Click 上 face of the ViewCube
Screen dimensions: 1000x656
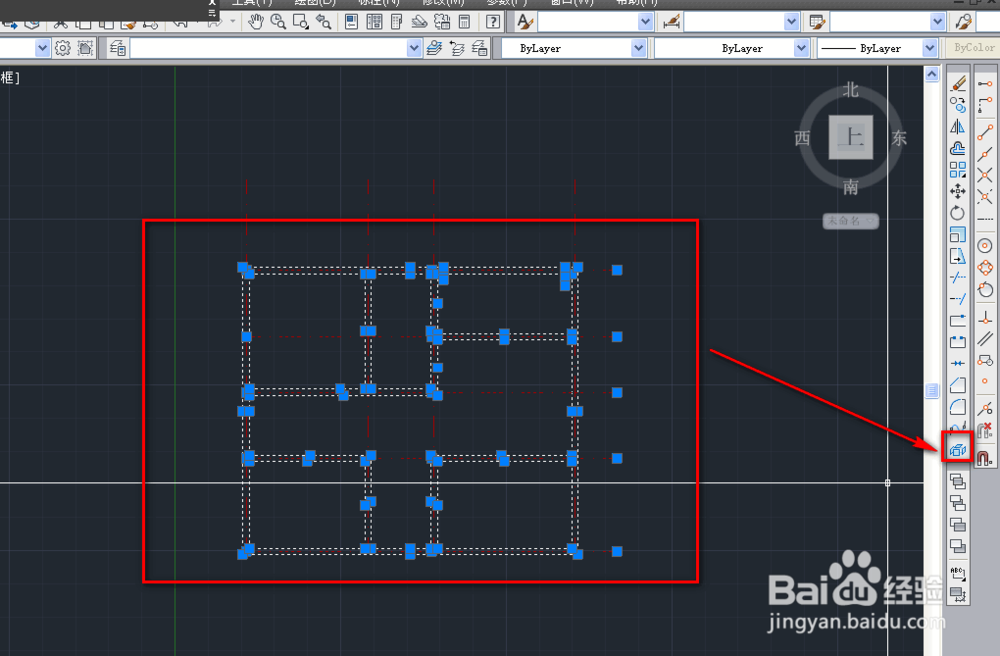tap(851, 137)
